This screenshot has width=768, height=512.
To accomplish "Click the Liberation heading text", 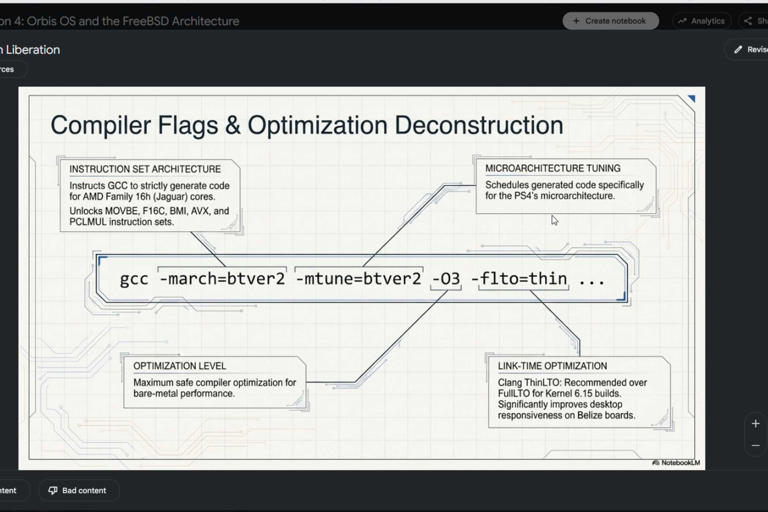I will [30, 49].
